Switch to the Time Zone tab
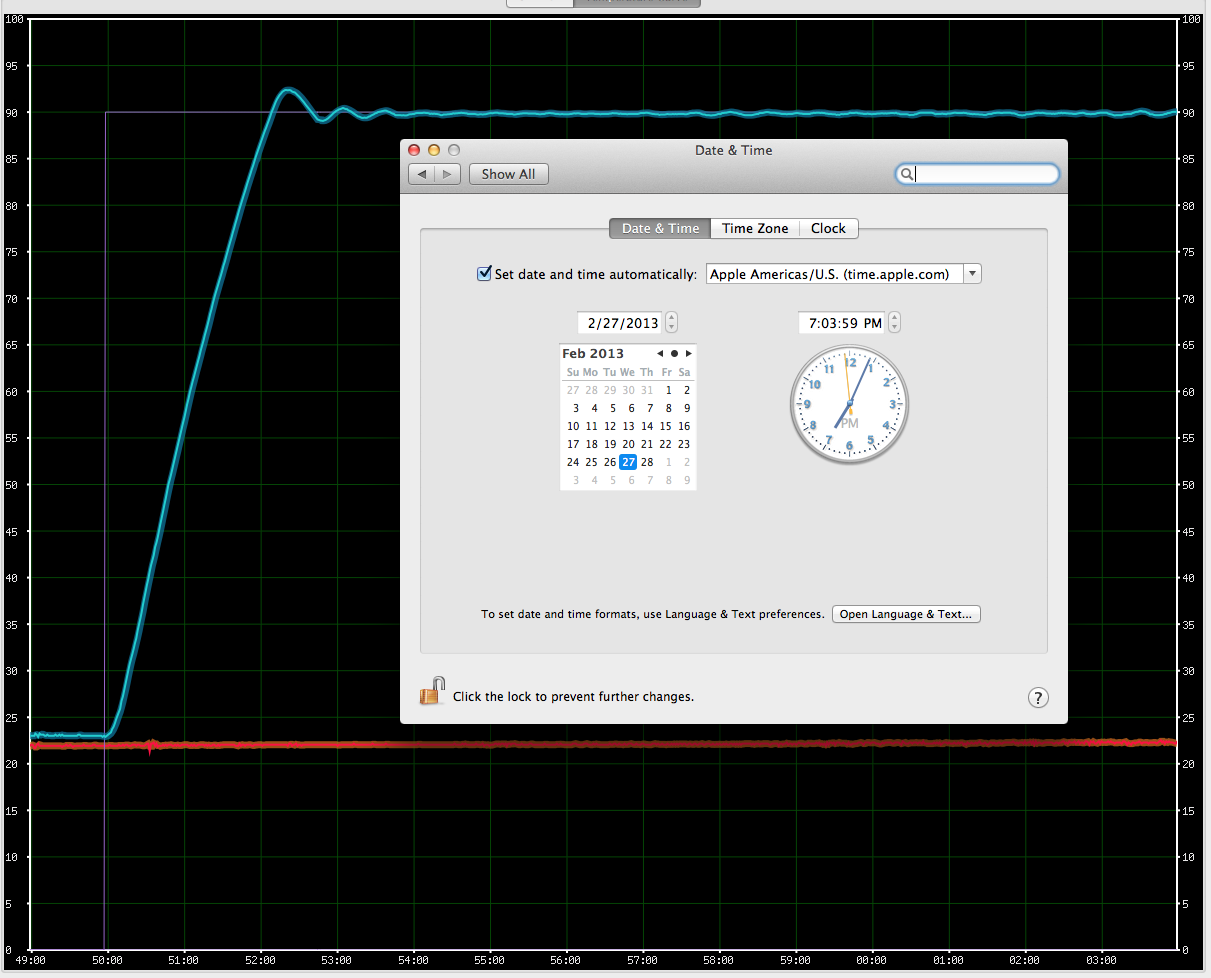1211x978 pixels. 755,228
